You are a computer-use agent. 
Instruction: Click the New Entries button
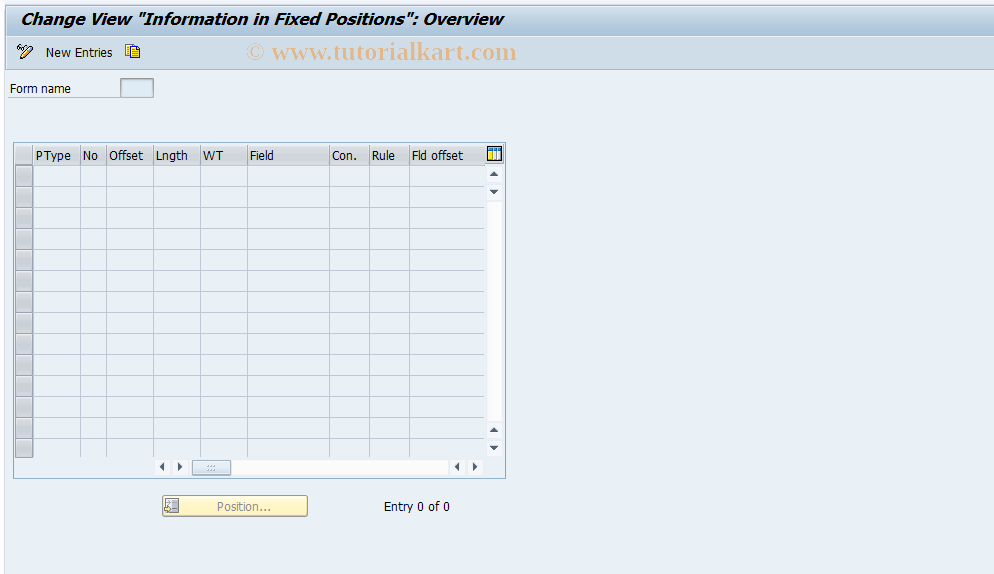(79, 53)
